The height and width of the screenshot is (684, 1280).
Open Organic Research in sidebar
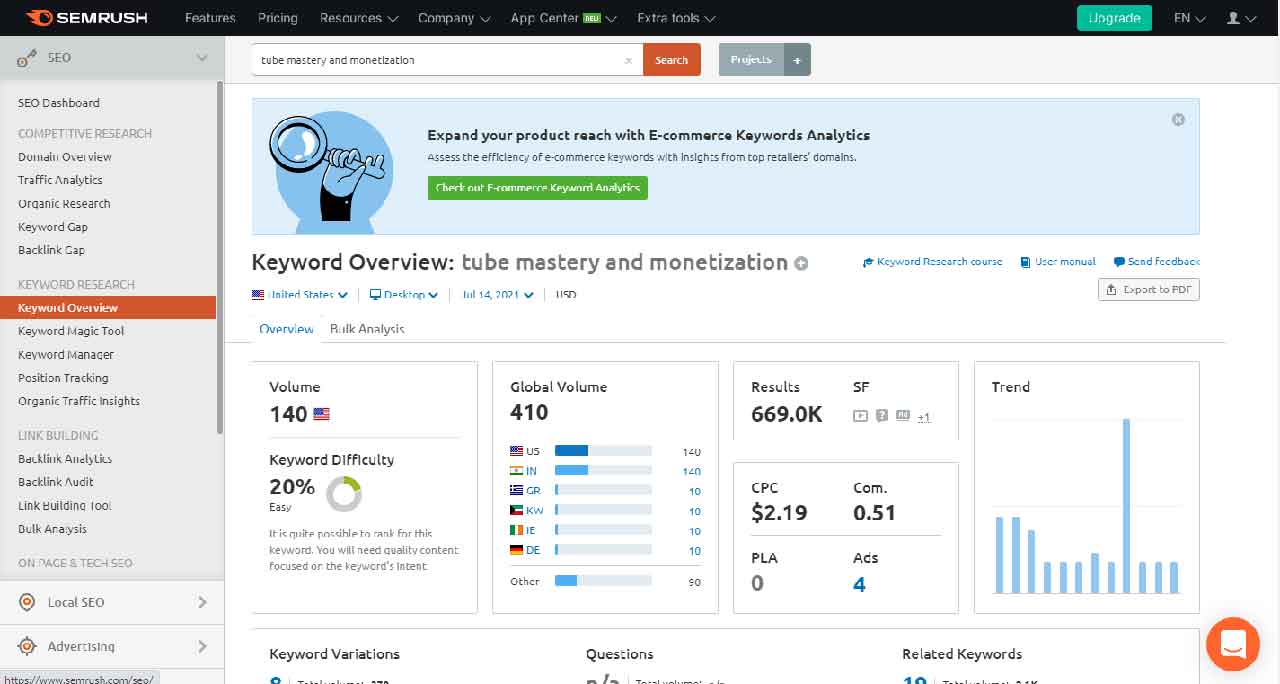pos(64,204)
